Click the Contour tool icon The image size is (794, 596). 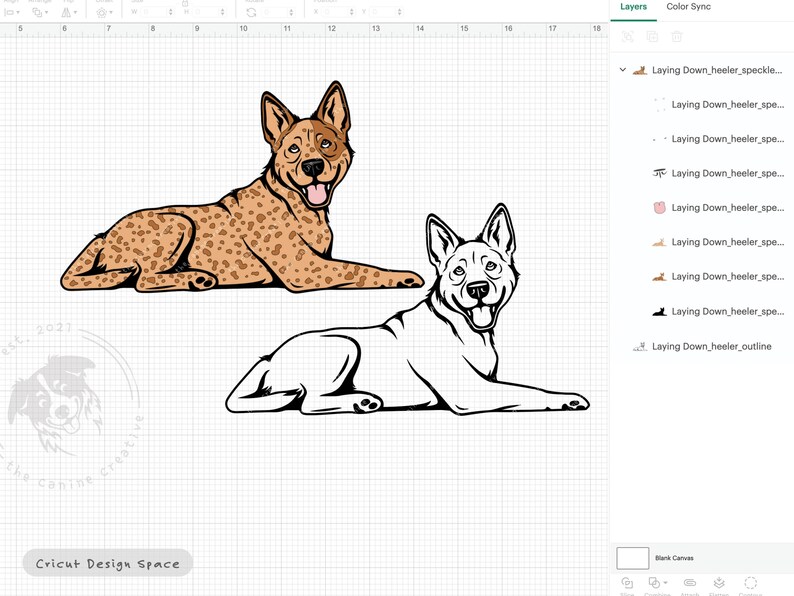[x=750, y=583]
